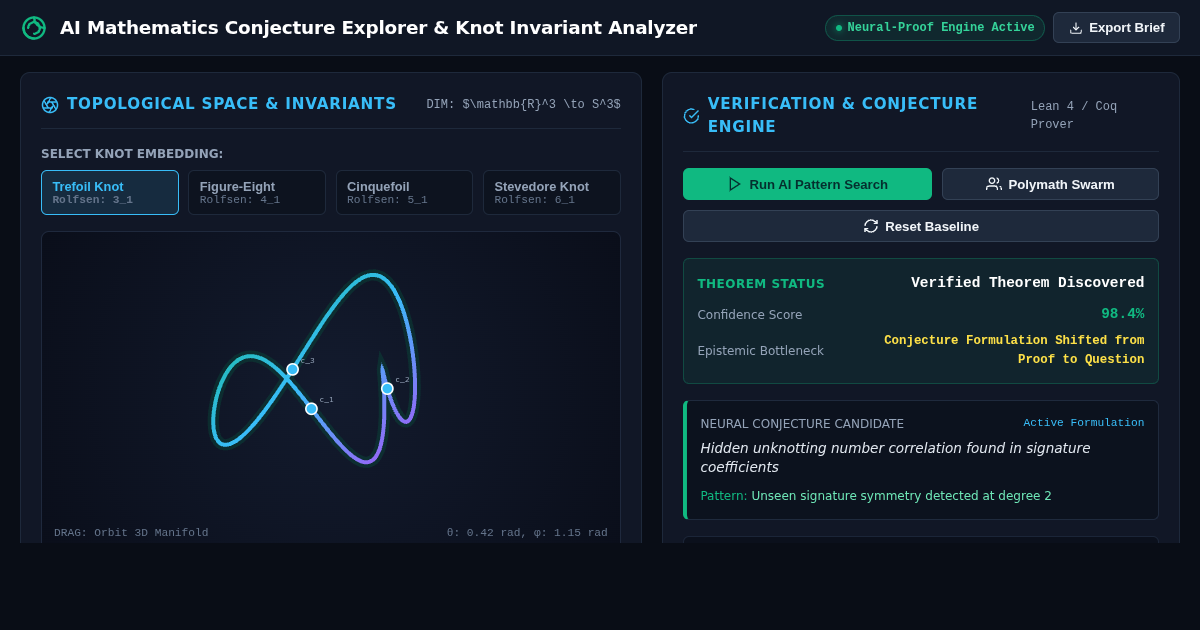The image size is (1200, 630).
Task: Click the NEURAL CONJECTURE CANDIDATE heading
Action: (802, 424)
